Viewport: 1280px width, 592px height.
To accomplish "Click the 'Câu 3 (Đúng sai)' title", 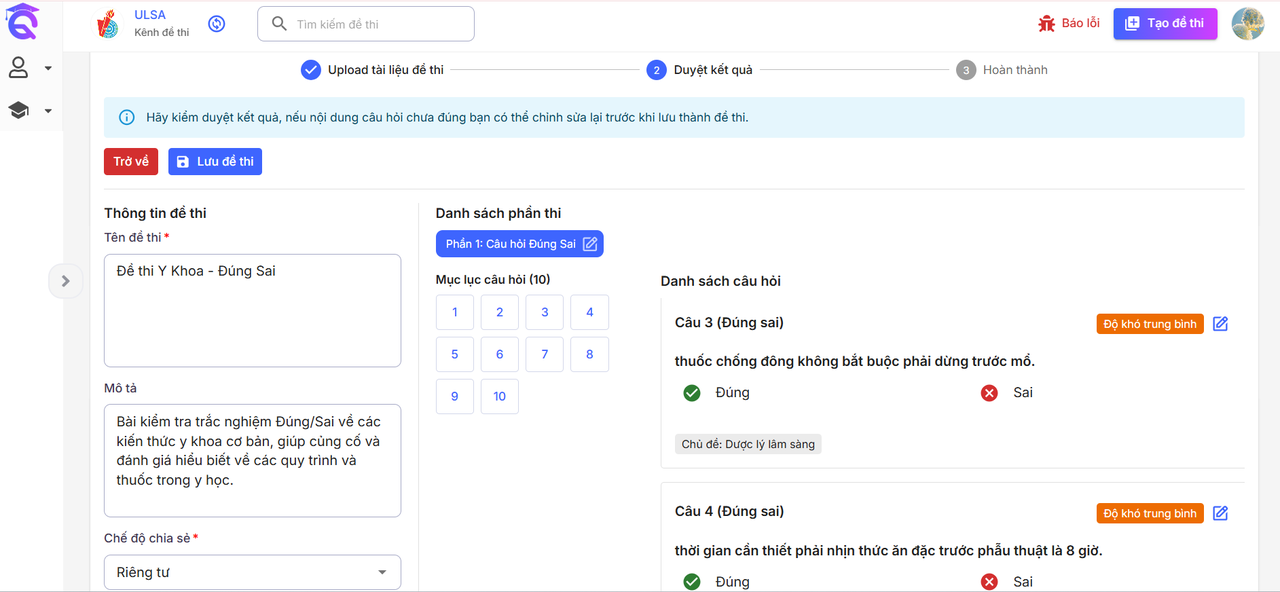I will coord(729,323).
